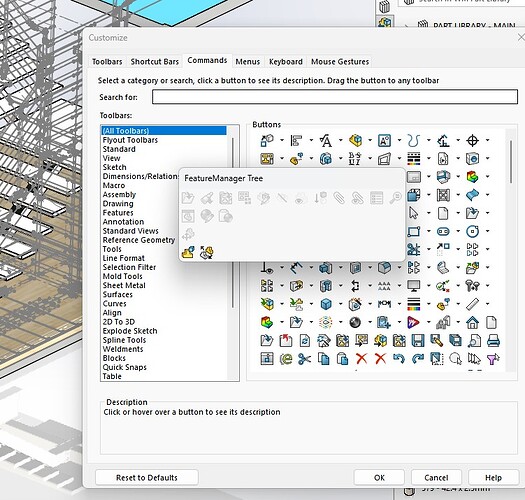Select the text format 'A' icon with checkmark

(x=325, y=141)
